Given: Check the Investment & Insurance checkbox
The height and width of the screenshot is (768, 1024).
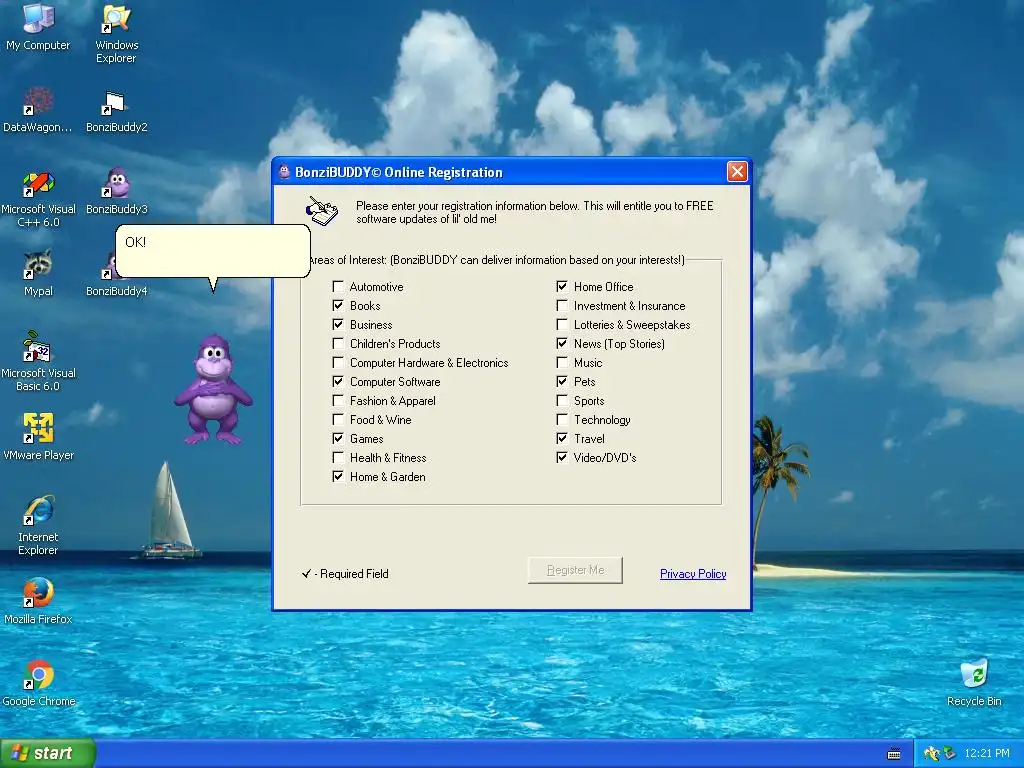Looking at the screenshot, I should pos(562,305).
